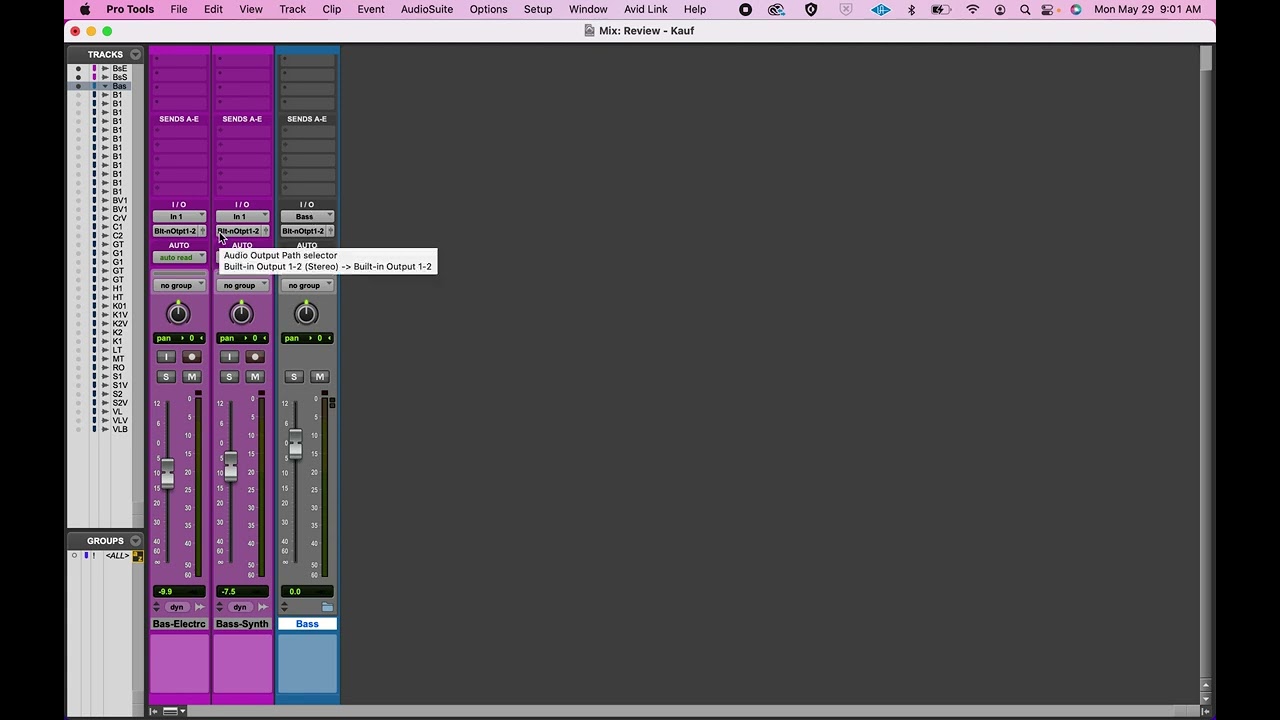Click the Bass track pan knob

click(x=306, y=314)
